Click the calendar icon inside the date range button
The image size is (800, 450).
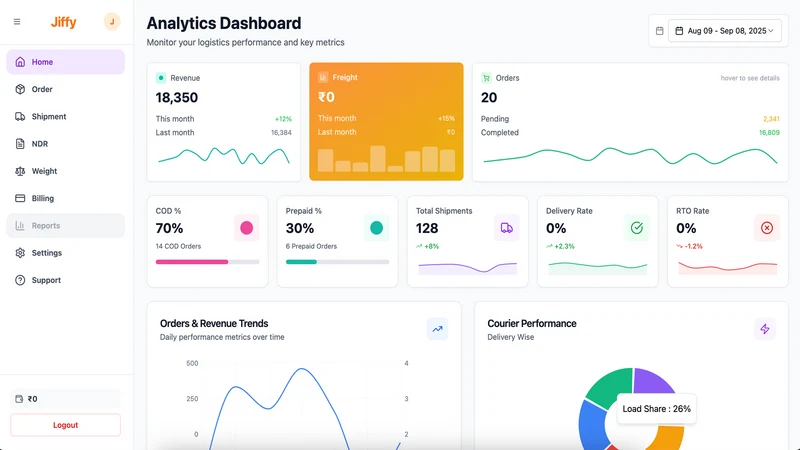[679, 31]
